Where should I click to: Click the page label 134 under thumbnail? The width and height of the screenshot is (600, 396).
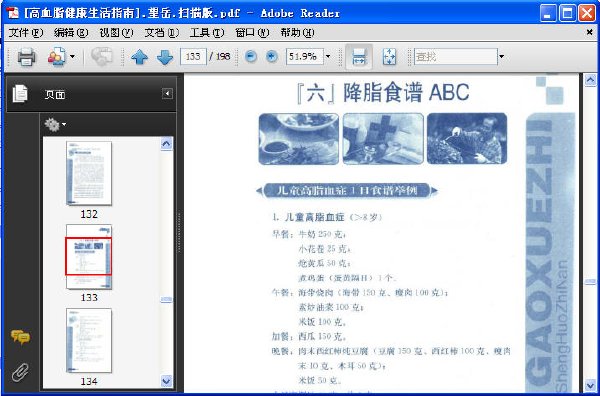pyautogui.click(x=89, y=381)
